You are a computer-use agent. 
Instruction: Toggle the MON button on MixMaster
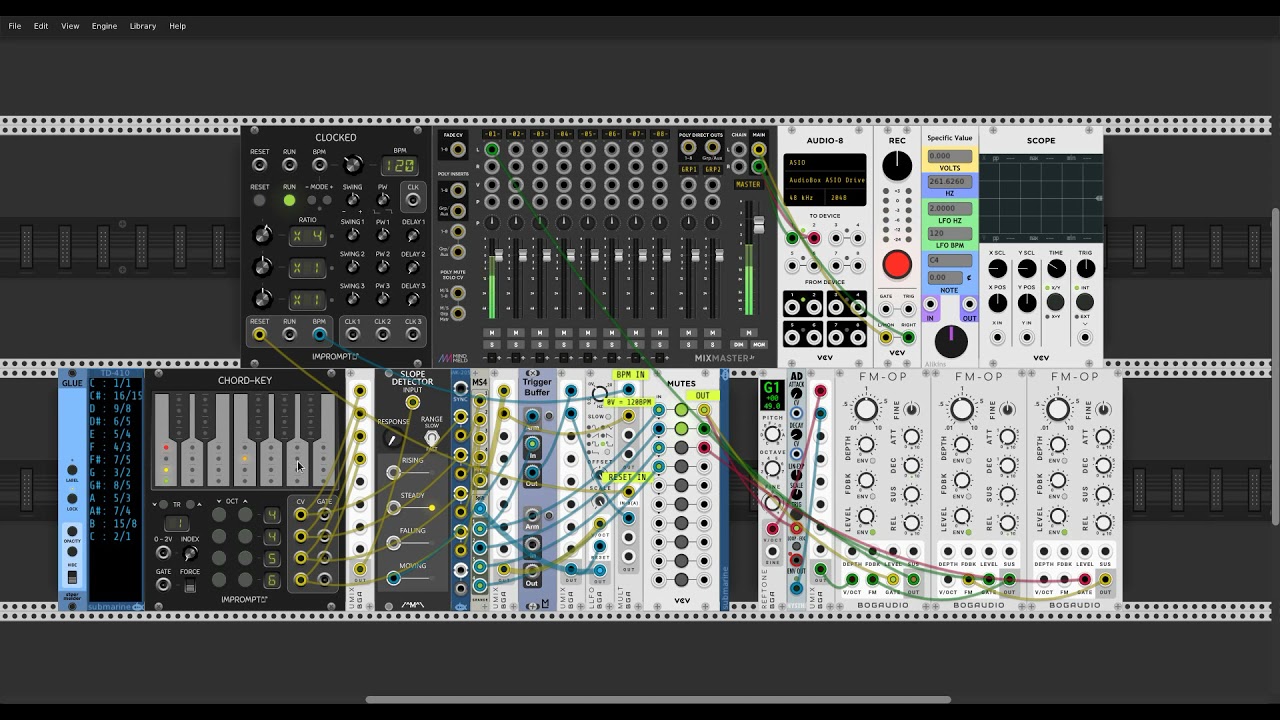(x=758, y=345)
